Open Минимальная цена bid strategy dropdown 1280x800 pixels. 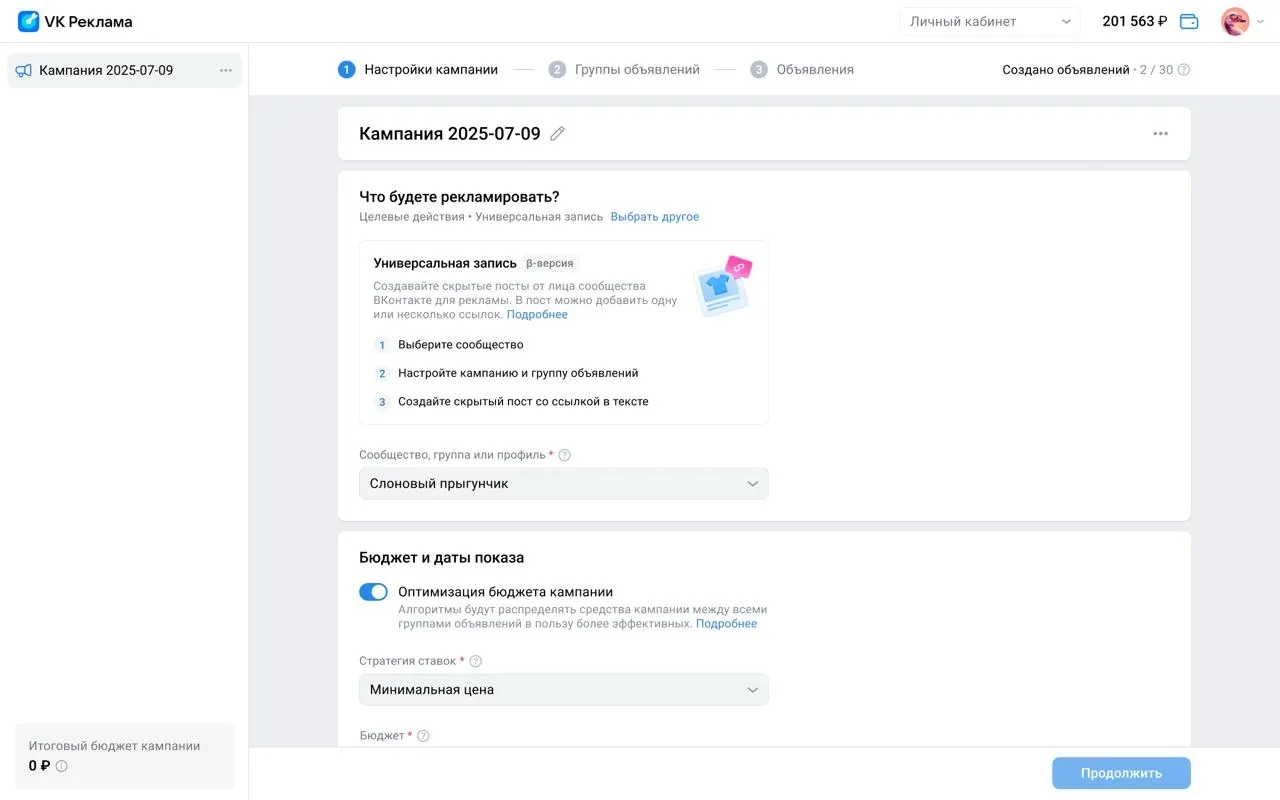click(563, 690)
